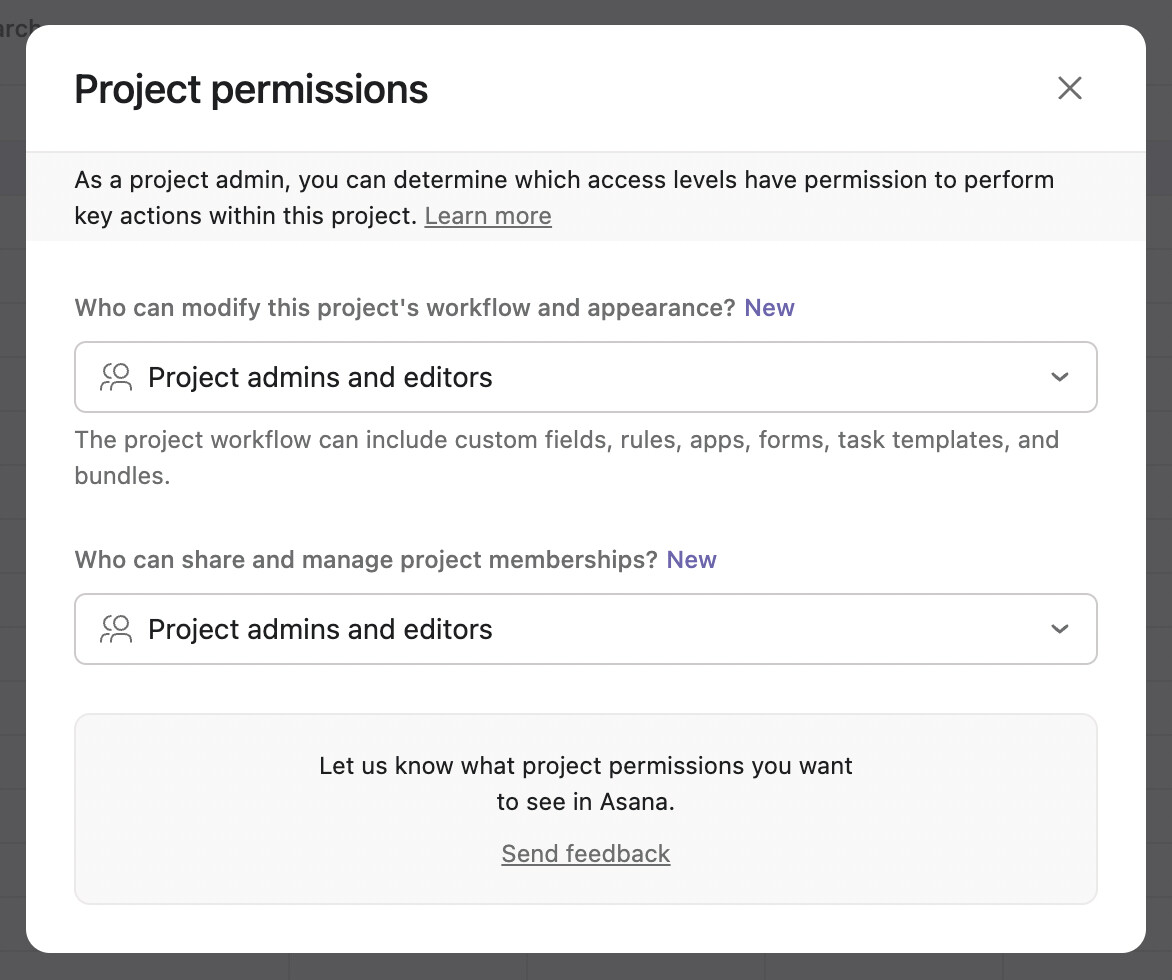Click people icon in workflow permission selector
Image resolution: width=1172 pixels, height=980 pixels.
116,377
